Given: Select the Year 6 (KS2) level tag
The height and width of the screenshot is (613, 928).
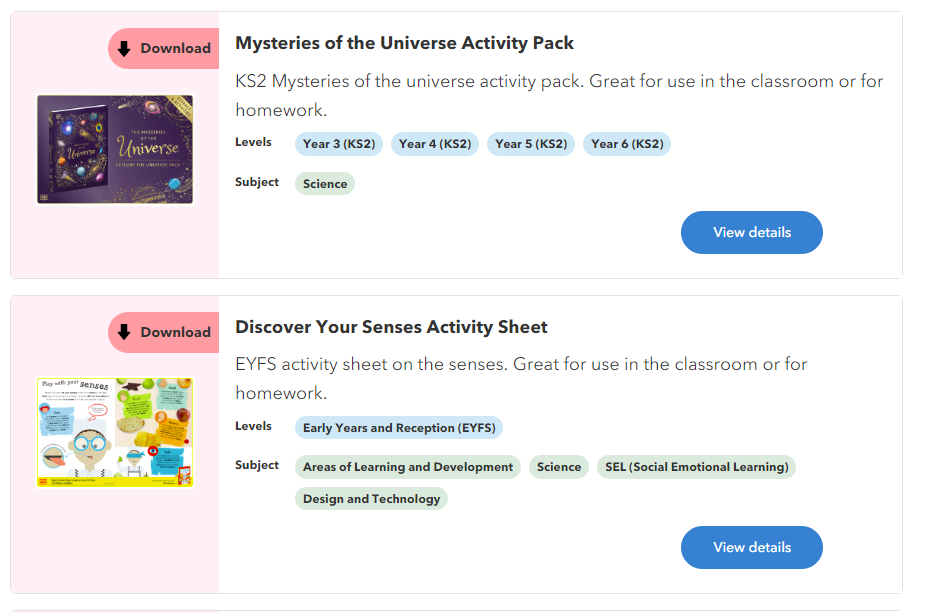Looking at the screenshot, I should click(627, 144).
